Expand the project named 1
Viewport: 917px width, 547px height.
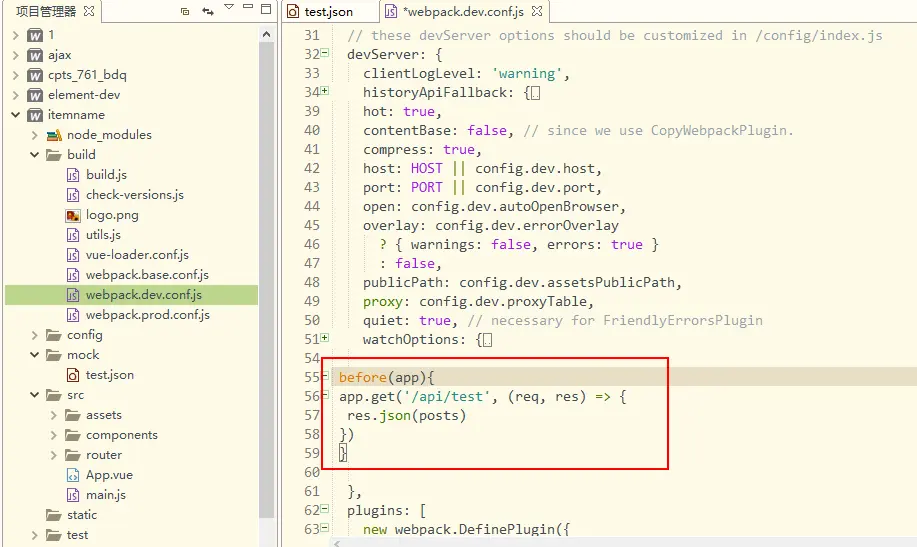(x=16, y=35)
